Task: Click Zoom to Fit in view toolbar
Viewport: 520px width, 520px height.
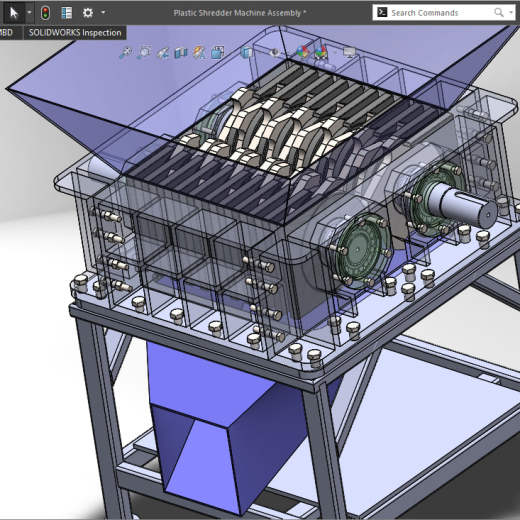Action: click(126, 53)
